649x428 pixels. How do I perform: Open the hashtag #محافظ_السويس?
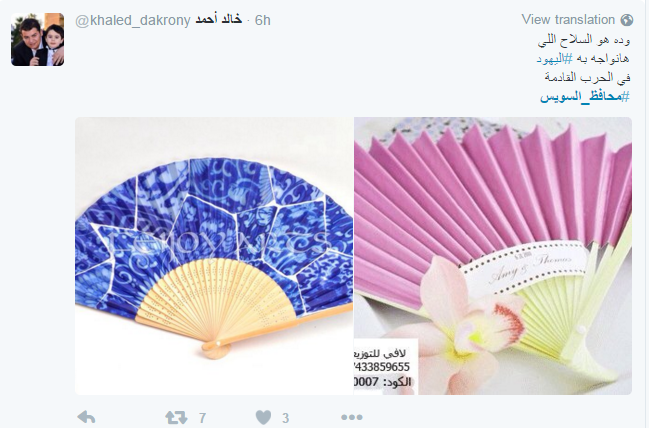coord(585,96)
